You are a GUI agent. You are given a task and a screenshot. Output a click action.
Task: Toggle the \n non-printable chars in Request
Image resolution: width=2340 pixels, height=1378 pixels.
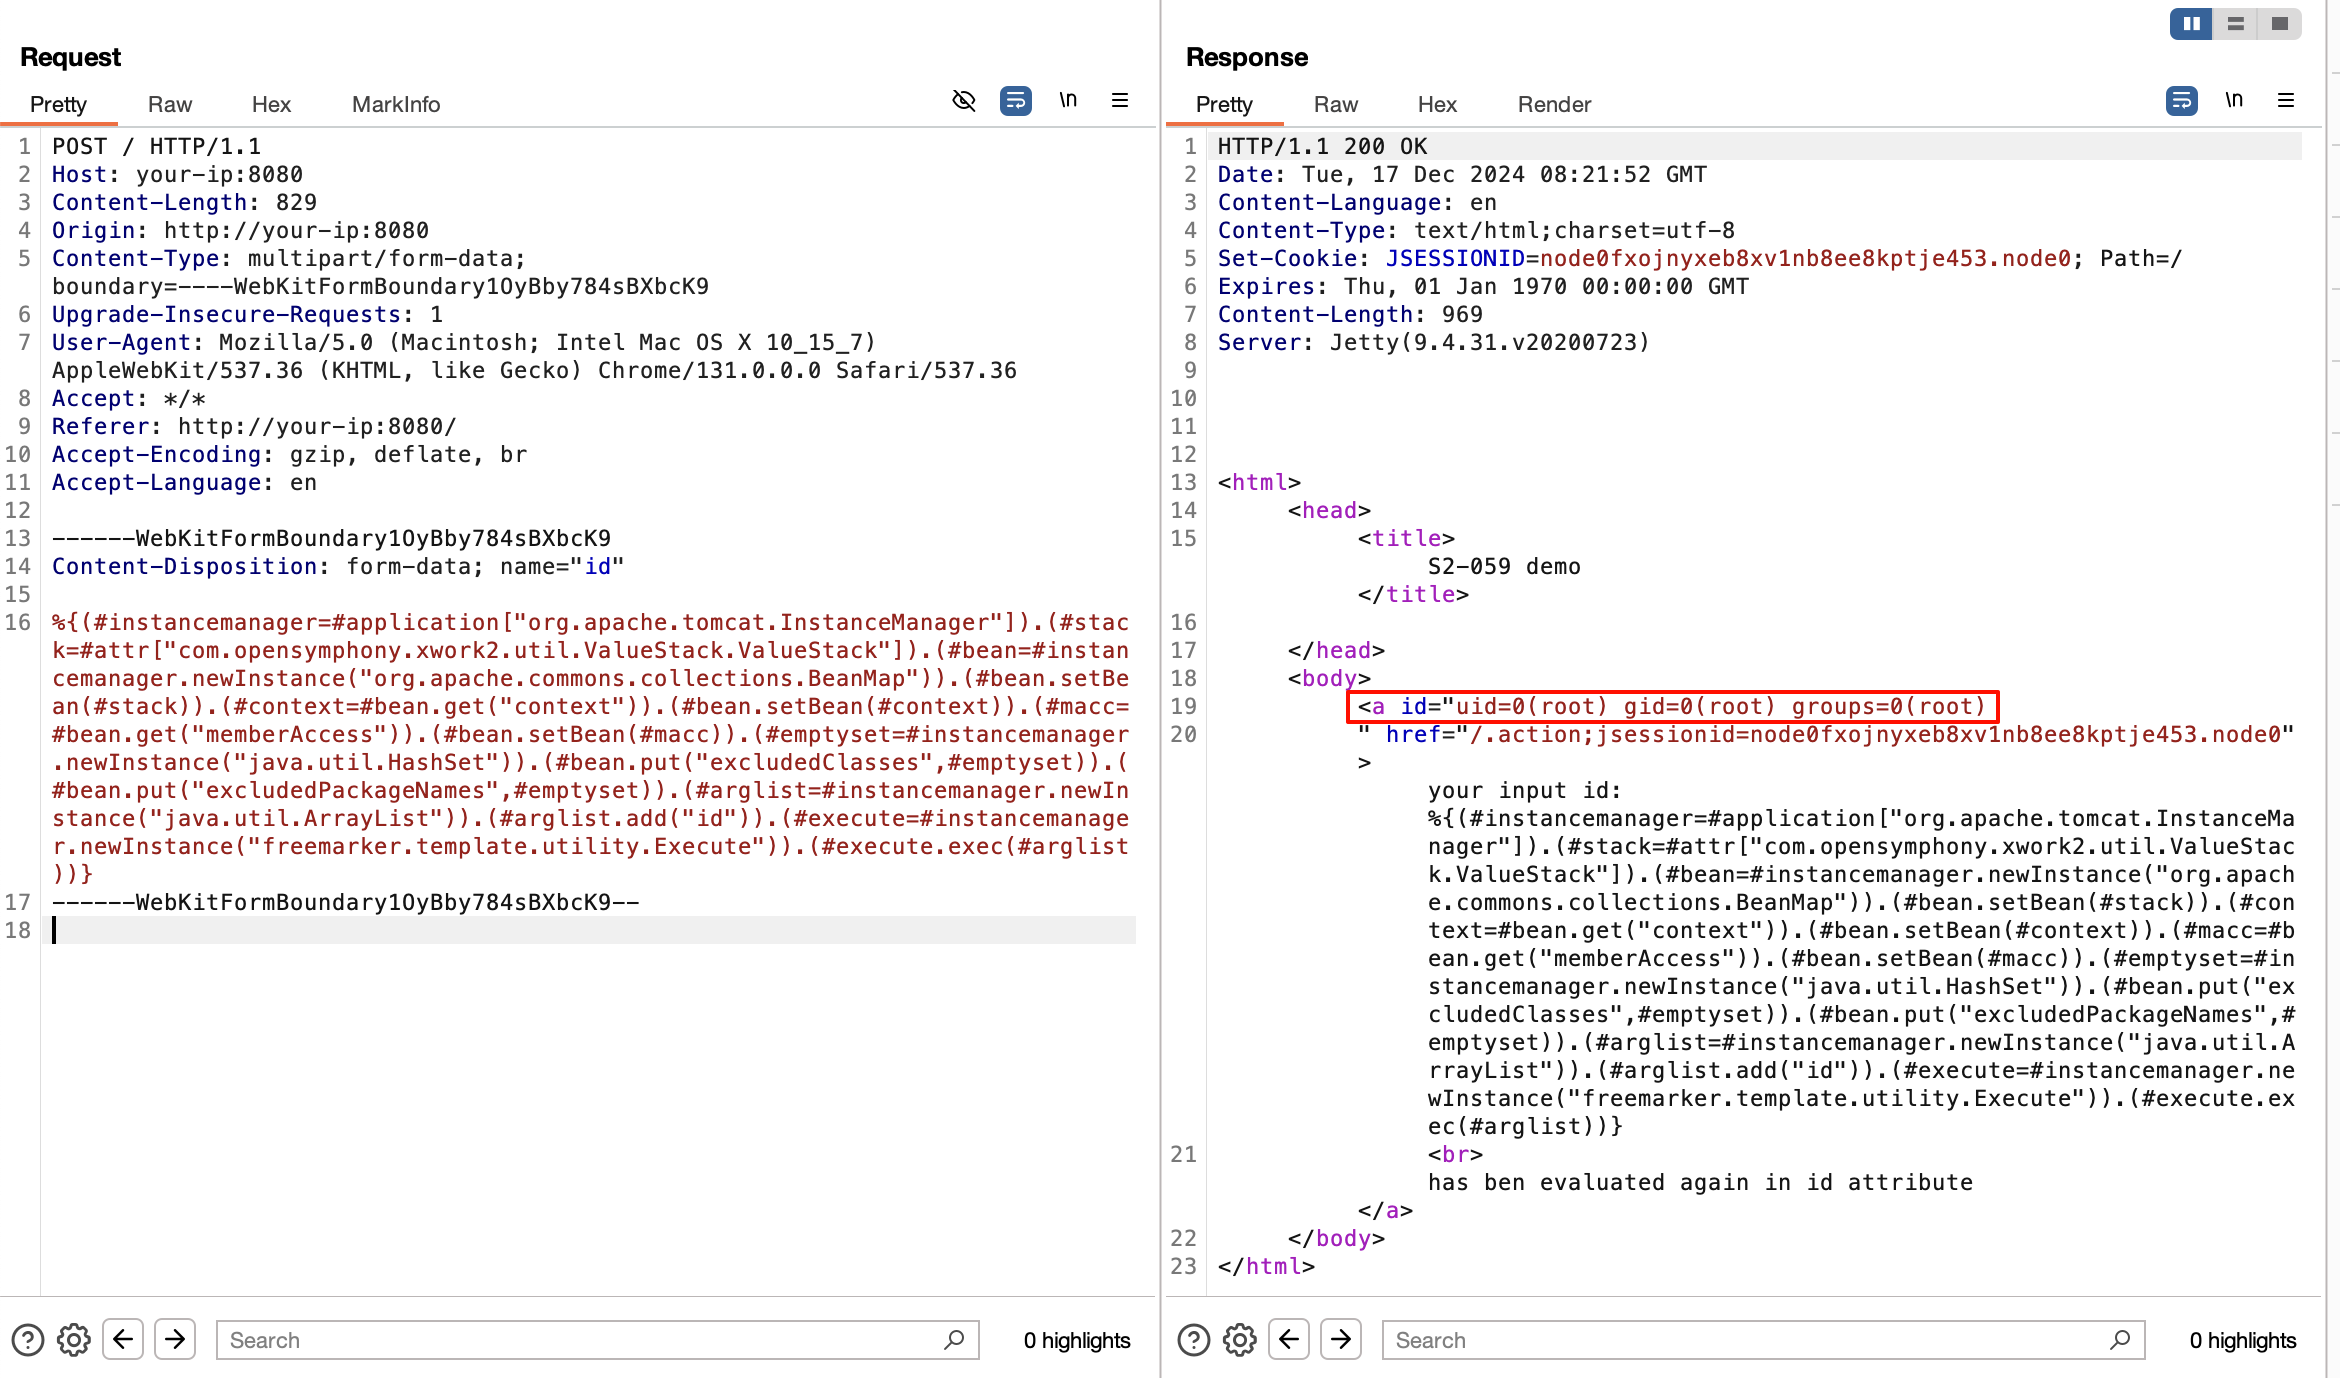click(x=1068, y=100)
